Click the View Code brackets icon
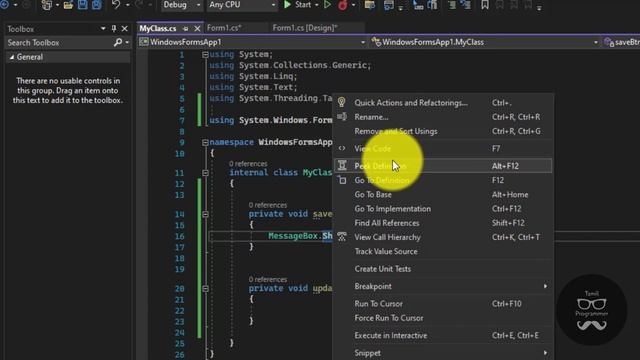Viewport: 640px width, 360px height. [x=342, y=149]
